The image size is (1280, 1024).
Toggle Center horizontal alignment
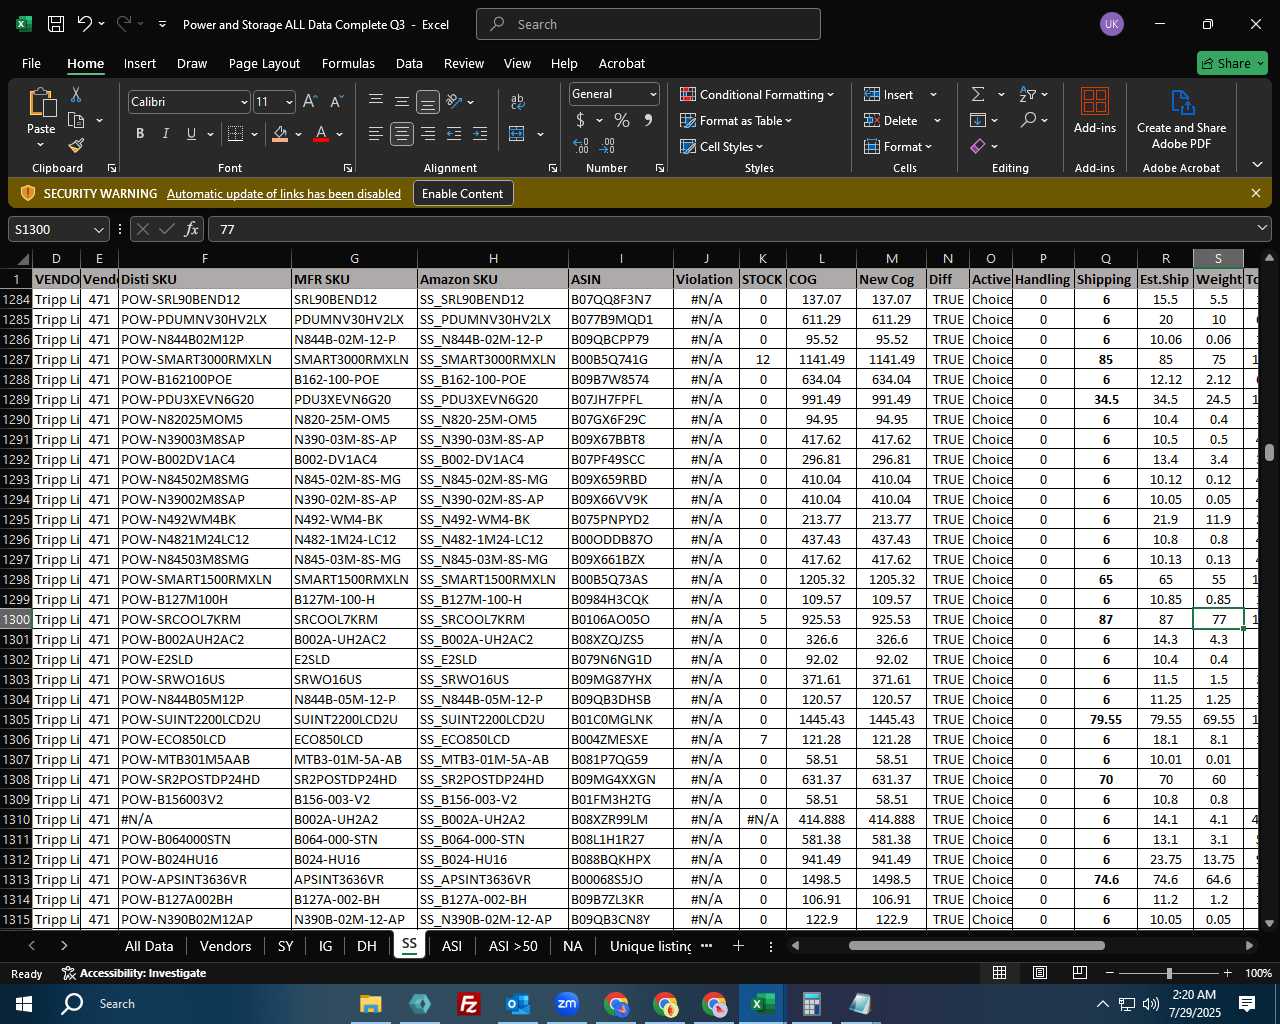402,134
